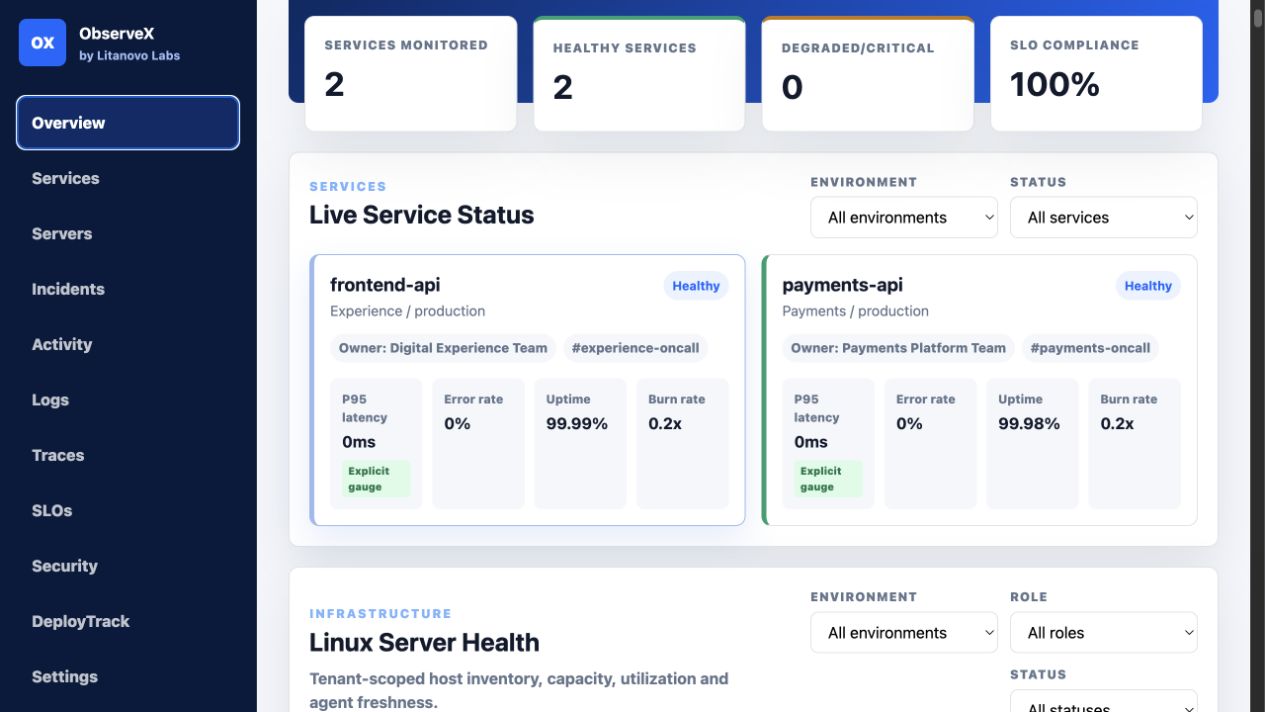The width and height of the screenshot is (1265, 712).
Task: Click the Owner: Payments Platform Team tag
Action: pos(898,348)
